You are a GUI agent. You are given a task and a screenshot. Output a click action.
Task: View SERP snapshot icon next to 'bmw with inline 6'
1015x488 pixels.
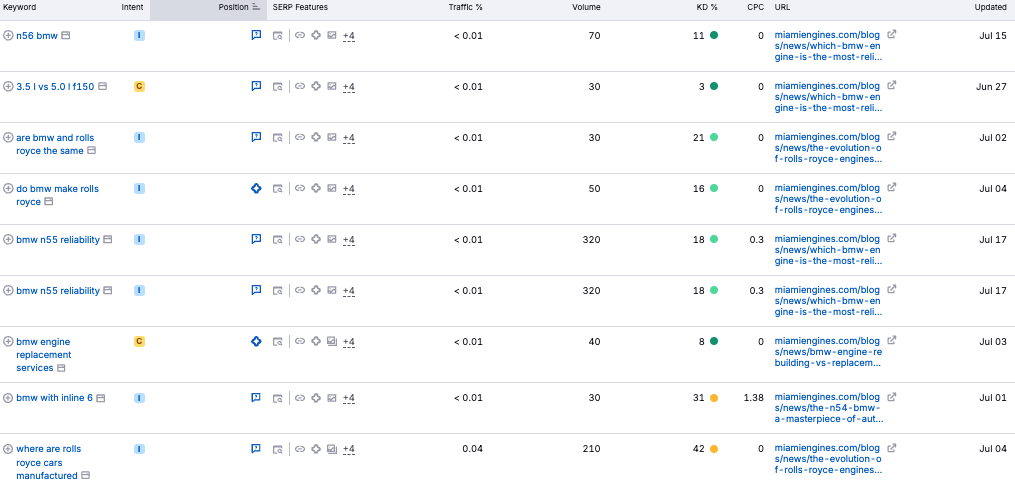(100, 398)
